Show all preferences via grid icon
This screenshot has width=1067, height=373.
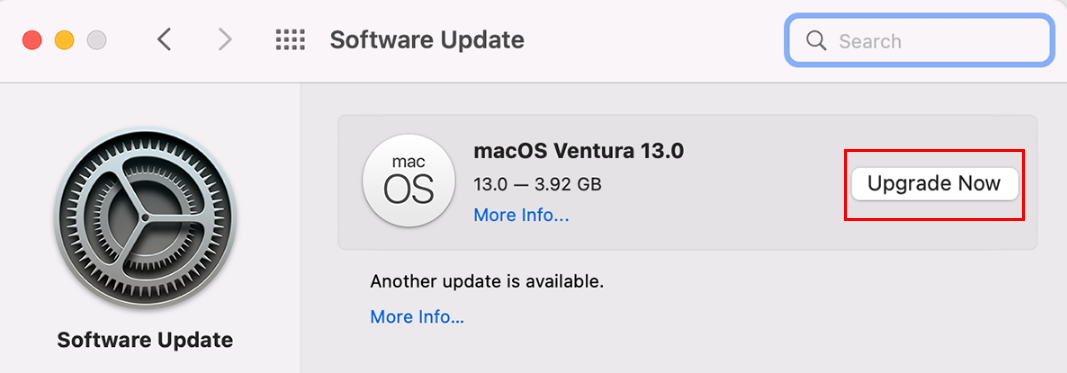(x=291, y=40)
